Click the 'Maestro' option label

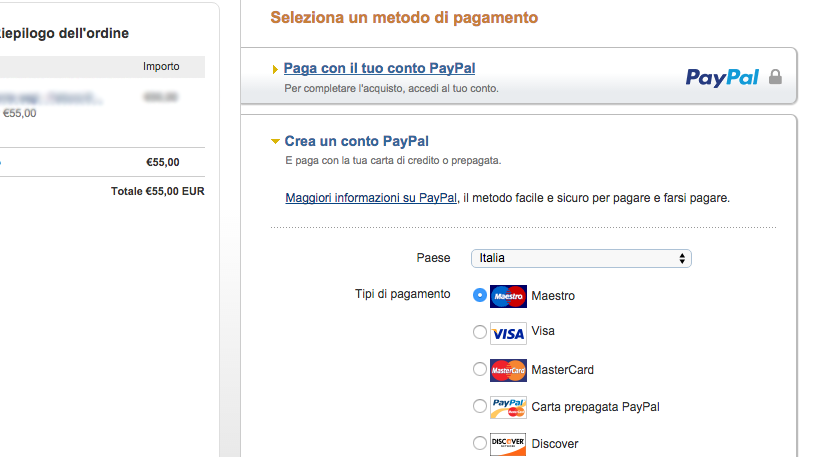pyautogui.click(x=553, y=296)
